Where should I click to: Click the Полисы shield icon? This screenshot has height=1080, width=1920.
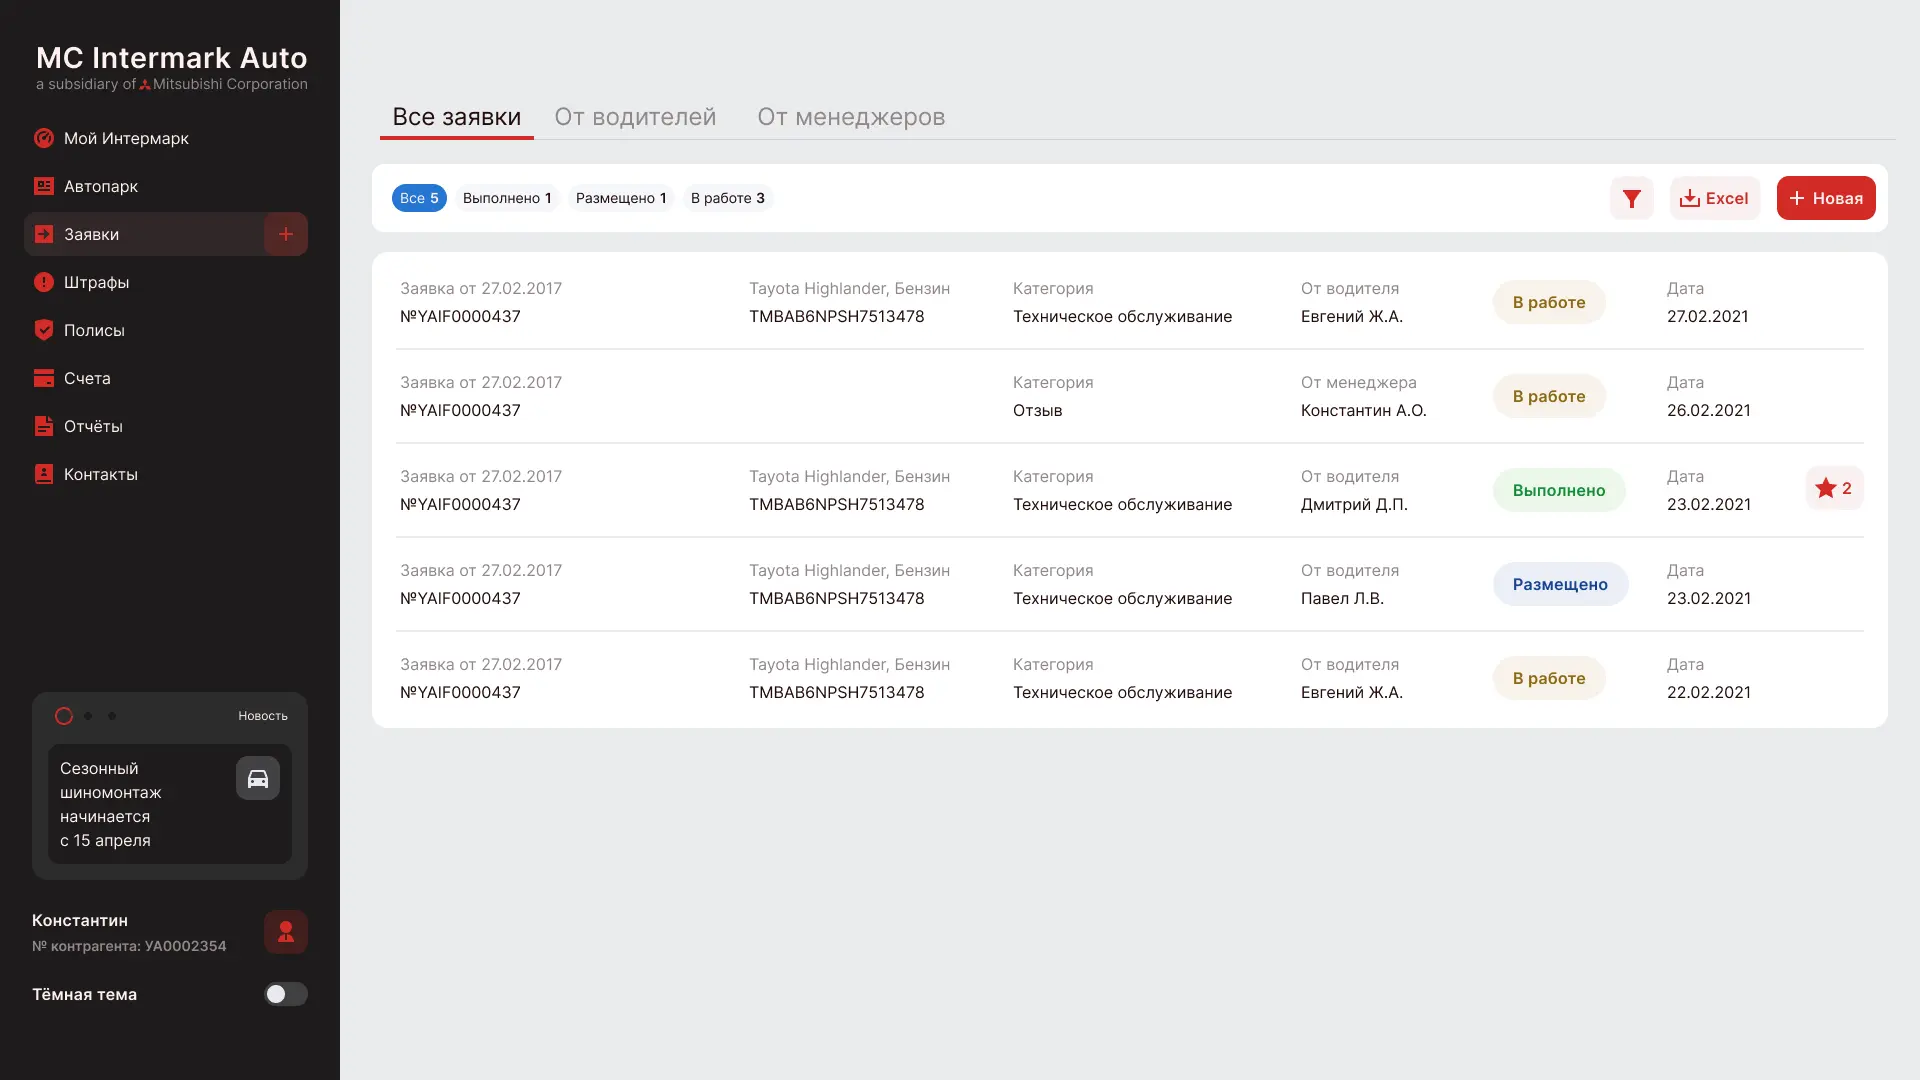point(44,330)
